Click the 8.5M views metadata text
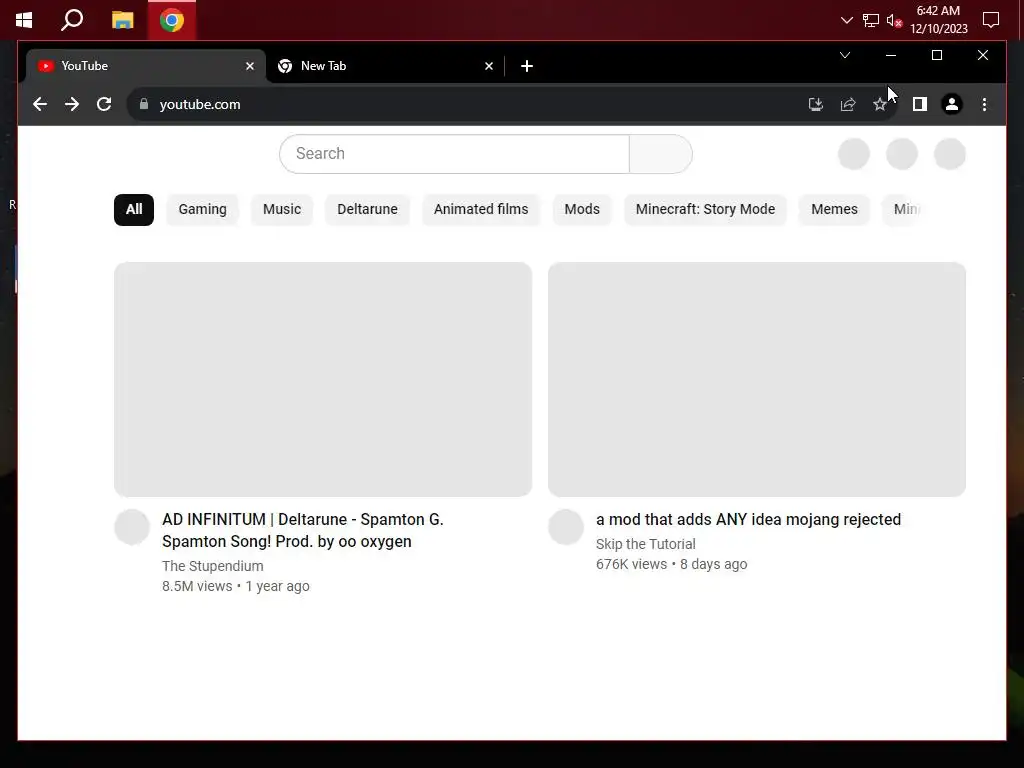The image size is (1024, 768). click(197, 586)
